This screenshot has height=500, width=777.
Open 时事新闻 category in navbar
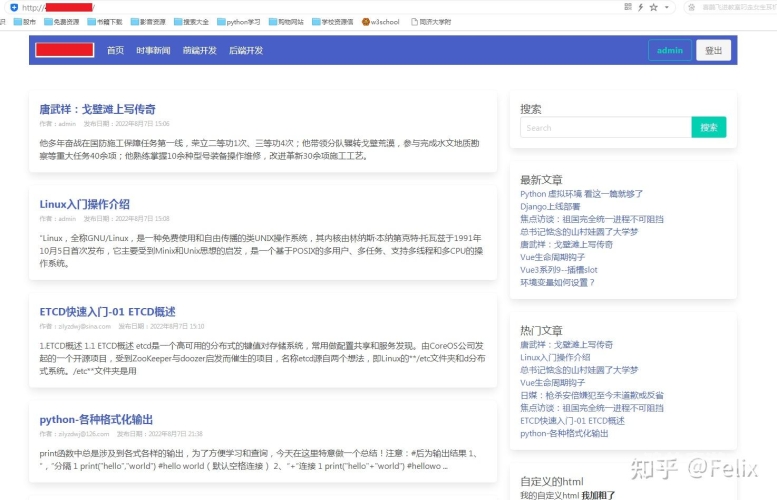pos(153,51)
